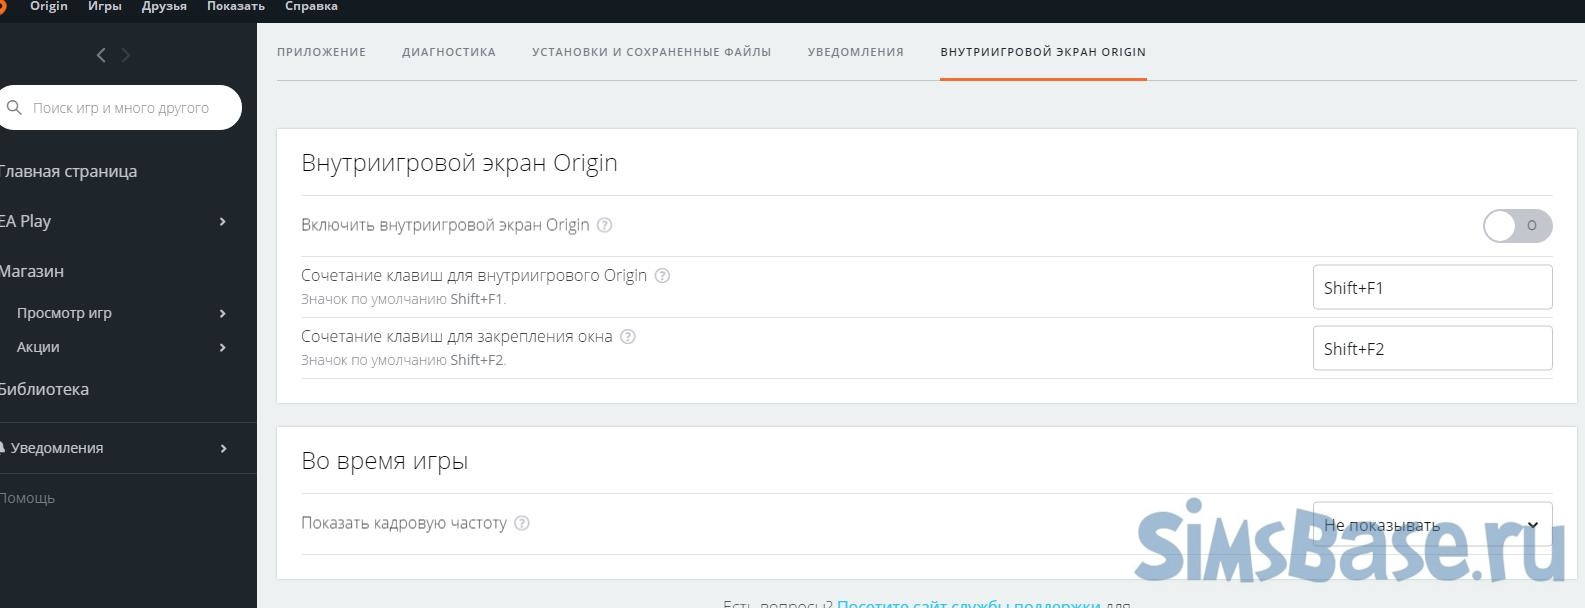
Task: Click the Помощь link in sidebar
Action: 28,498
